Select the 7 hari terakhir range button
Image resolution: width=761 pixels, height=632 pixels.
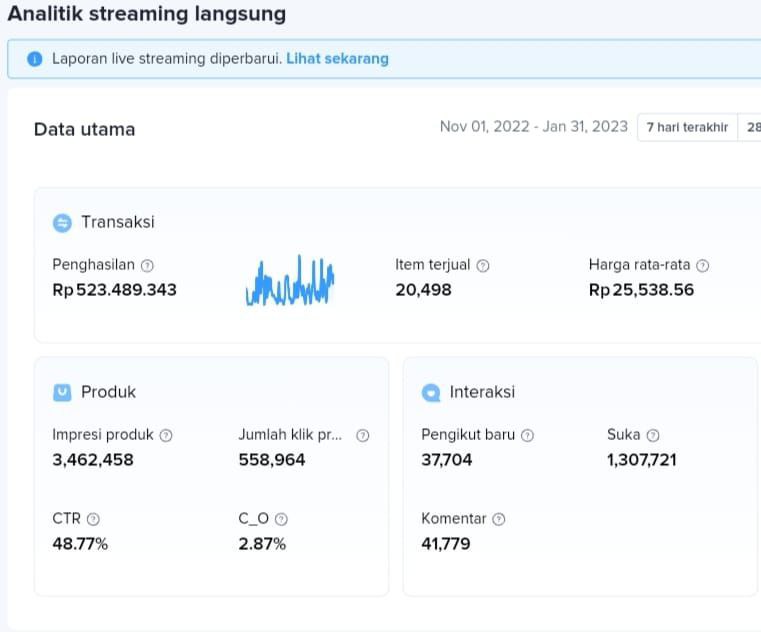(x=687, y=127)
